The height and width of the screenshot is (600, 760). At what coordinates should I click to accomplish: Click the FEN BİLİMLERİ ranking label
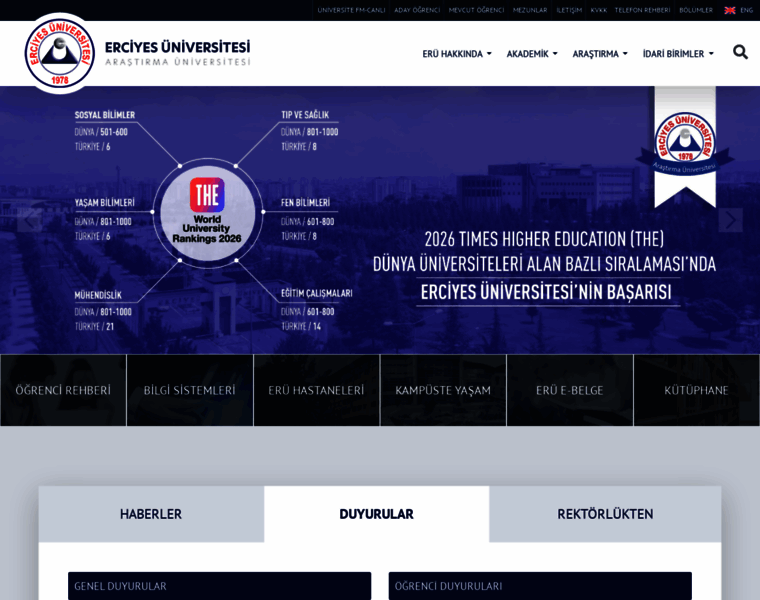pos(305,203)
